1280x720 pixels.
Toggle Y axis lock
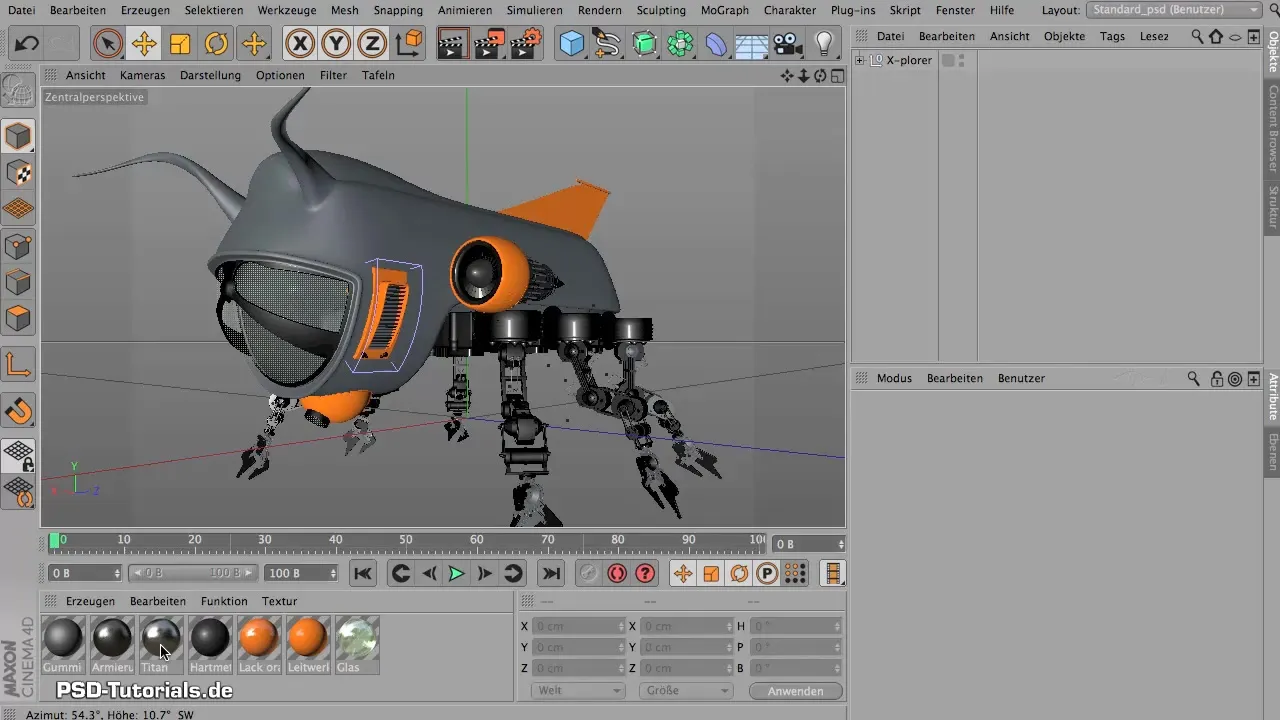point(336,44)
